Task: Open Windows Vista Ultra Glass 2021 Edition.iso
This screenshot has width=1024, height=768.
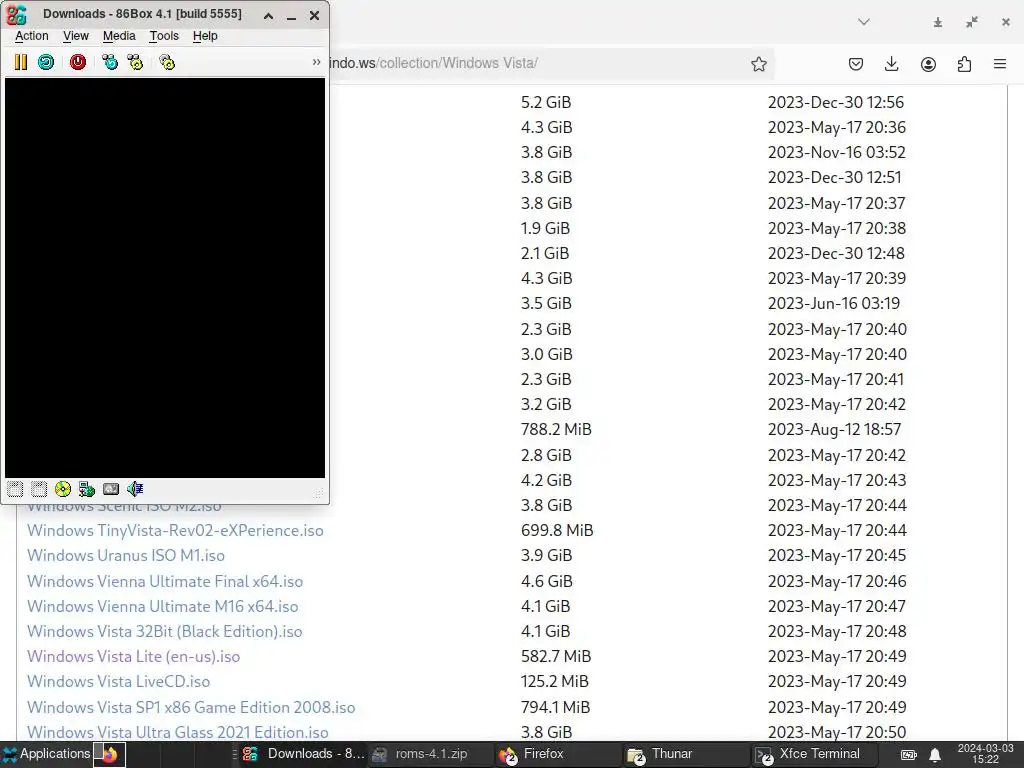Action: 177,732
